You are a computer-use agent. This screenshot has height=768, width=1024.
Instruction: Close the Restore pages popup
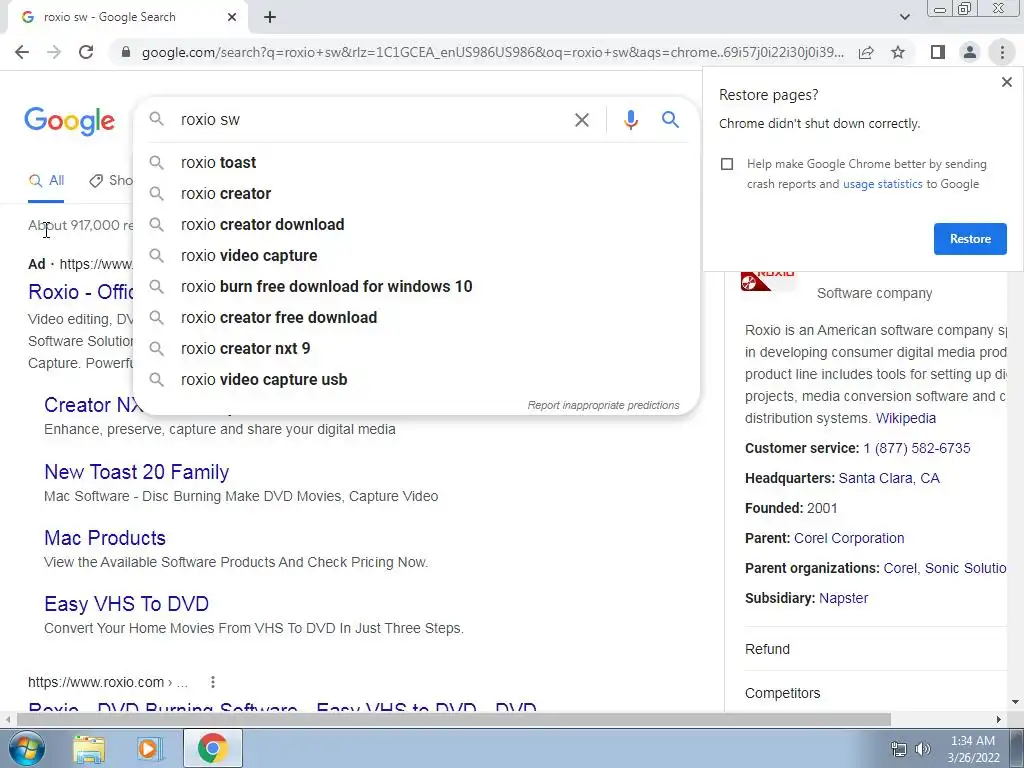pos(1006,82)
